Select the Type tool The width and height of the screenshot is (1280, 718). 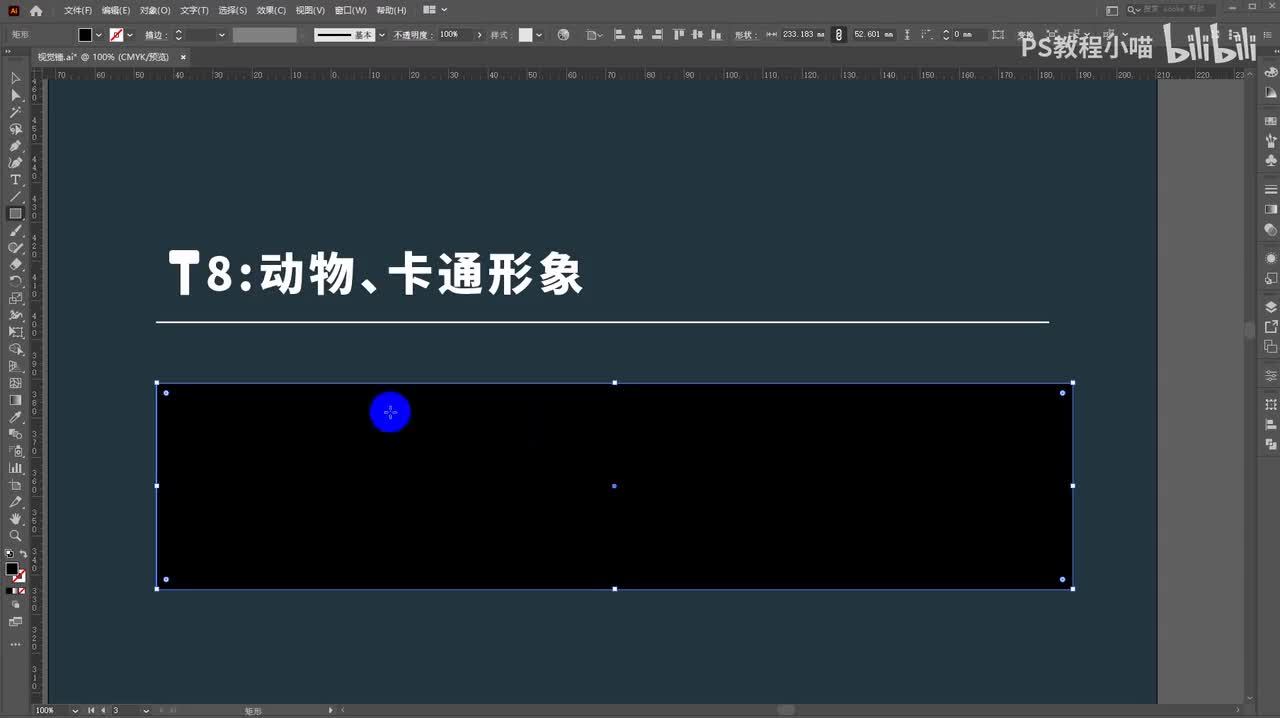click(15, 179)
